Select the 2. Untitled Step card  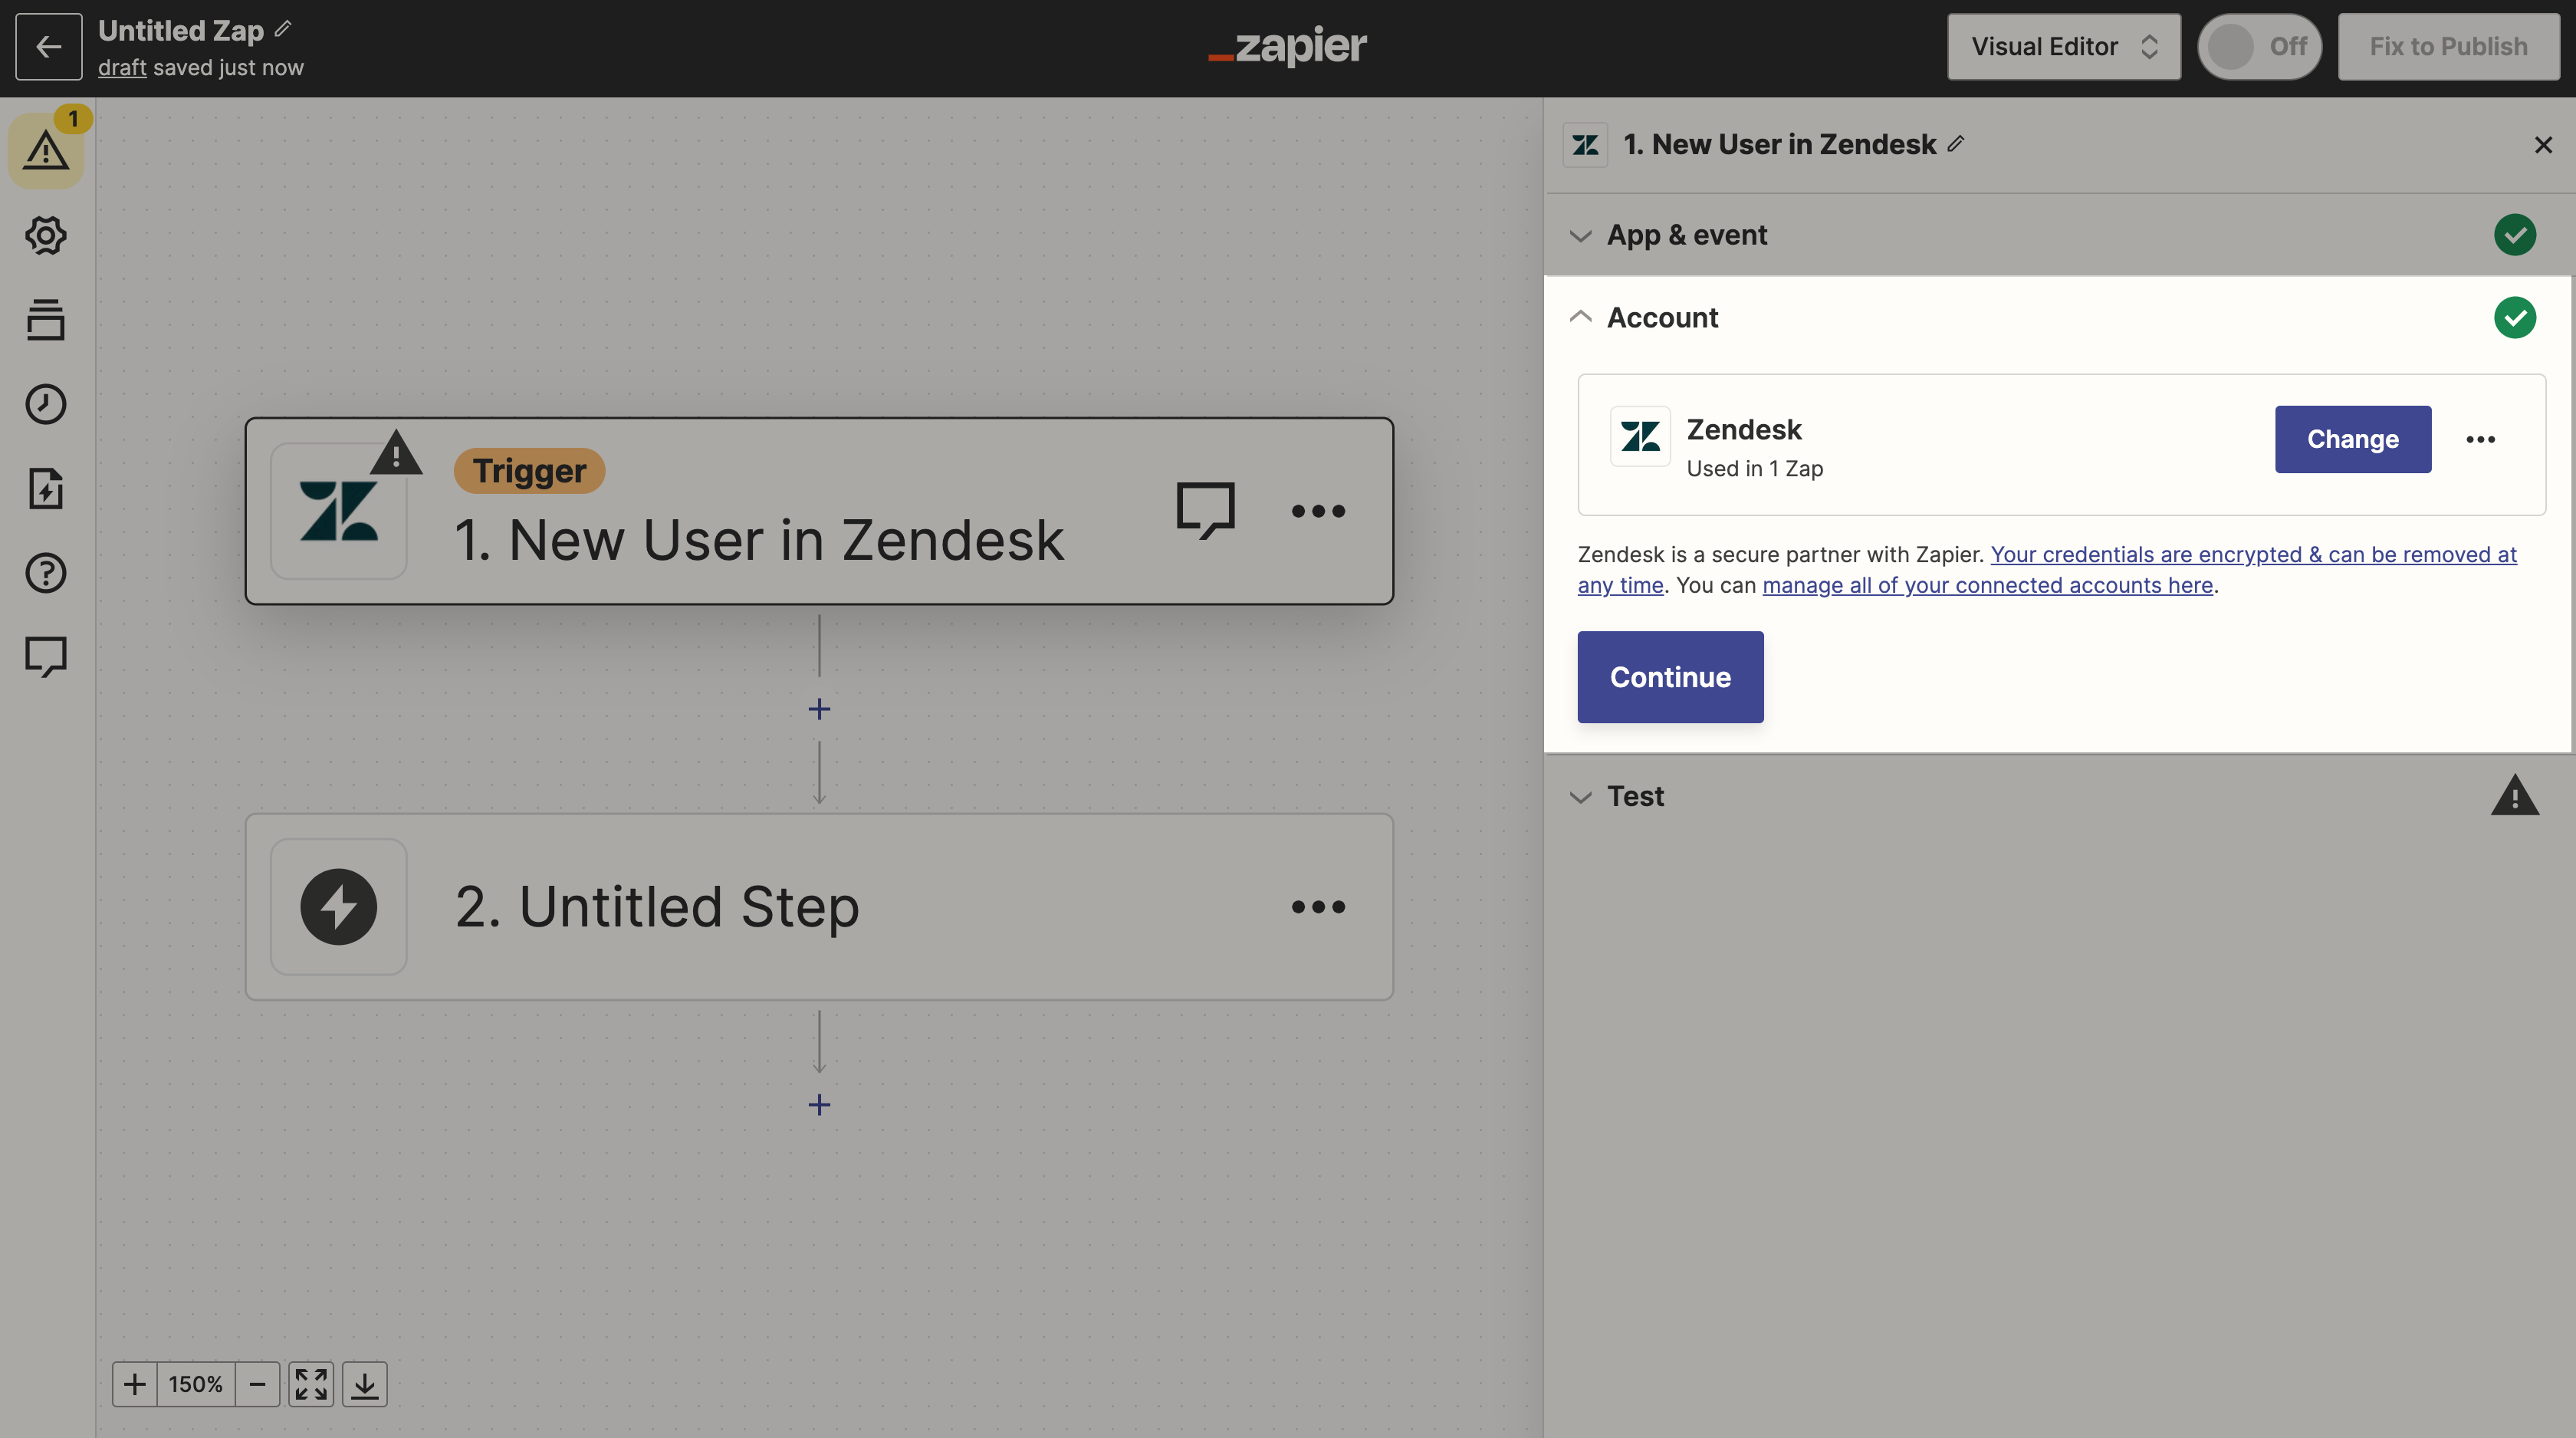click(x=819, y=907)
